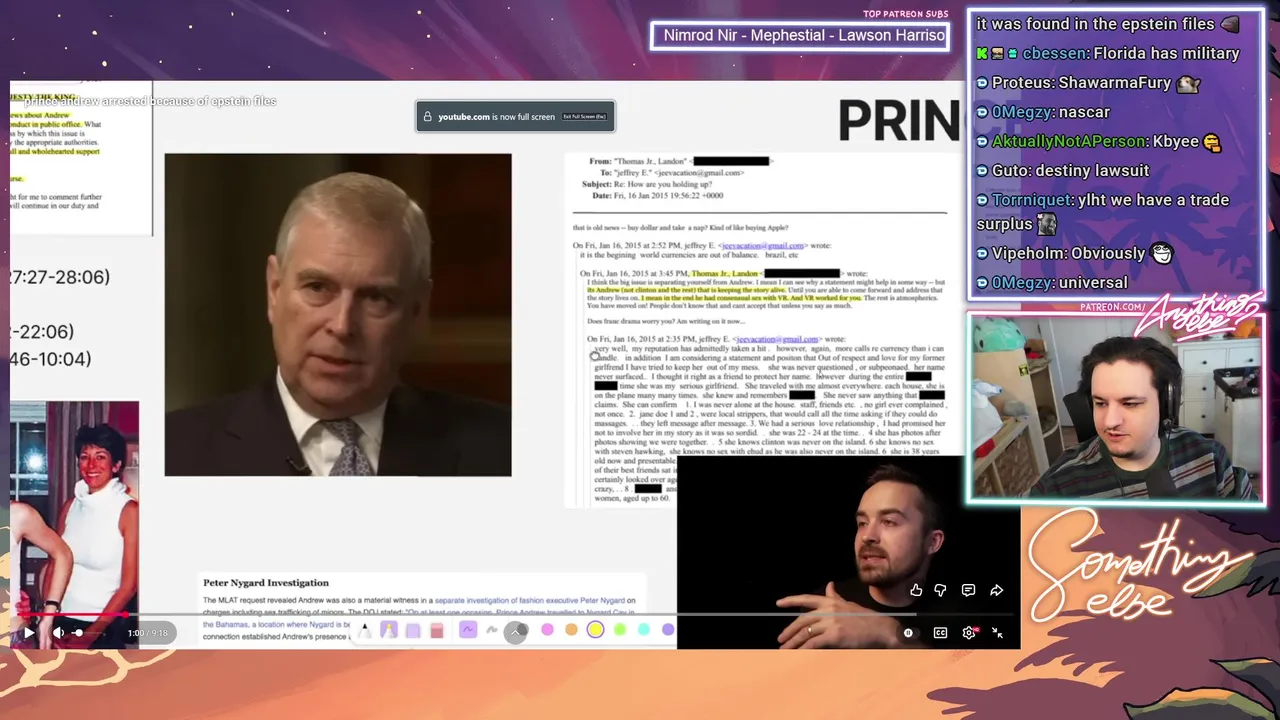Image resolution: width=1280 pixels, height=720 pixels.
Task: Choose the purple squiggle line style
Action: [467, 629]
